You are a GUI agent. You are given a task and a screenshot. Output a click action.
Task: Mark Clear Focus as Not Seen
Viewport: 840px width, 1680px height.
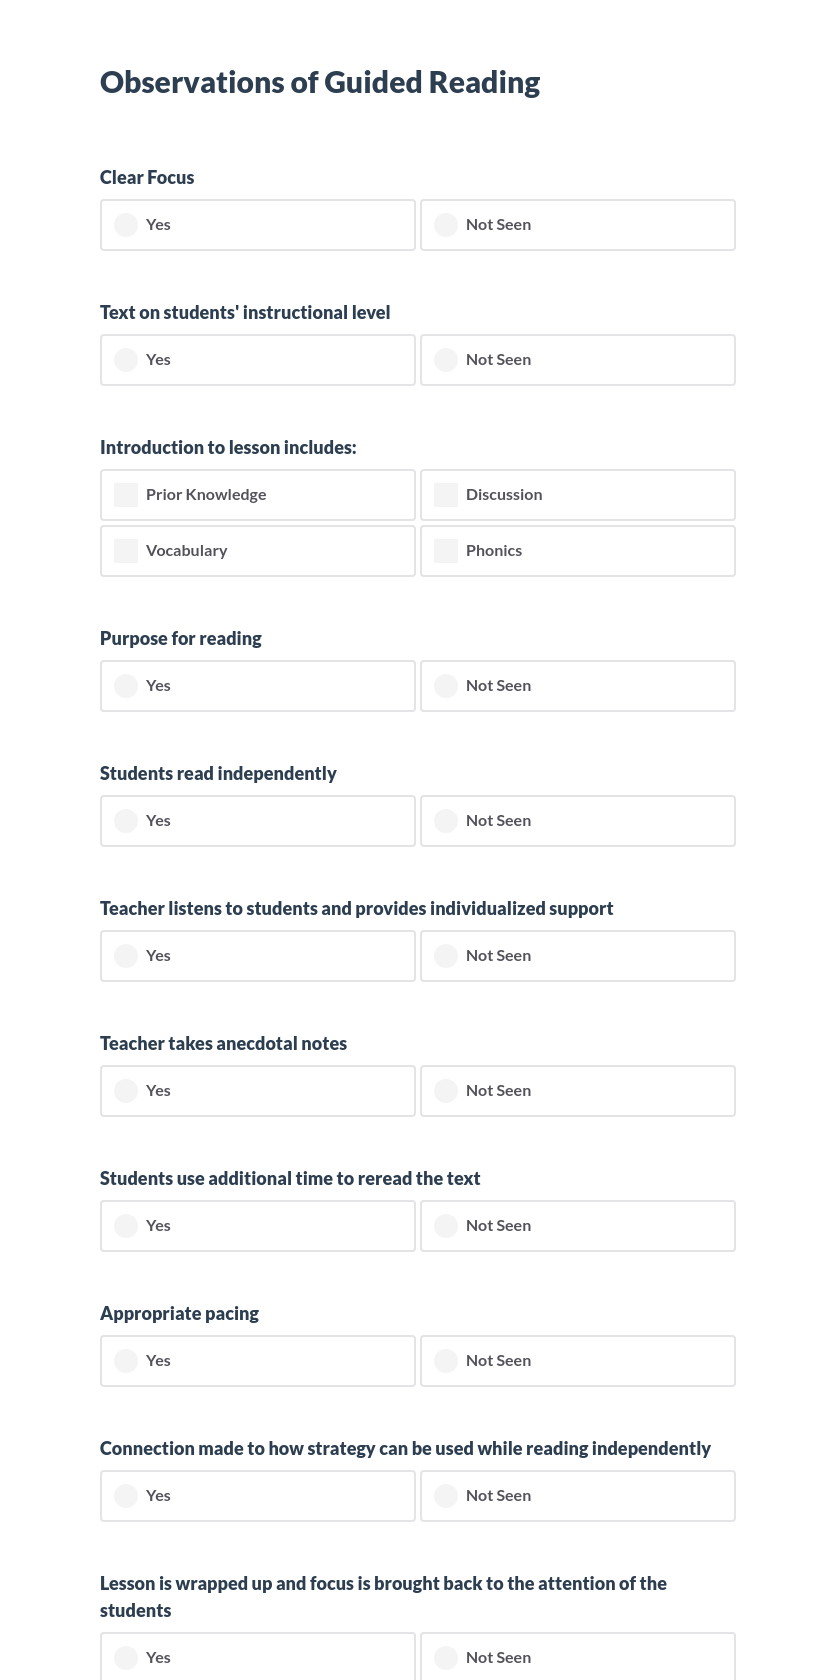tap(446, 225)
